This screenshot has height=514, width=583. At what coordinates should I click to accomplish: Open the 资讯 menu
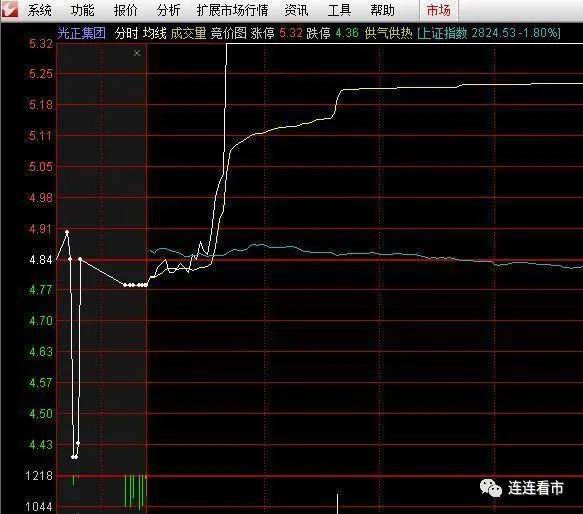click(296, 10)
